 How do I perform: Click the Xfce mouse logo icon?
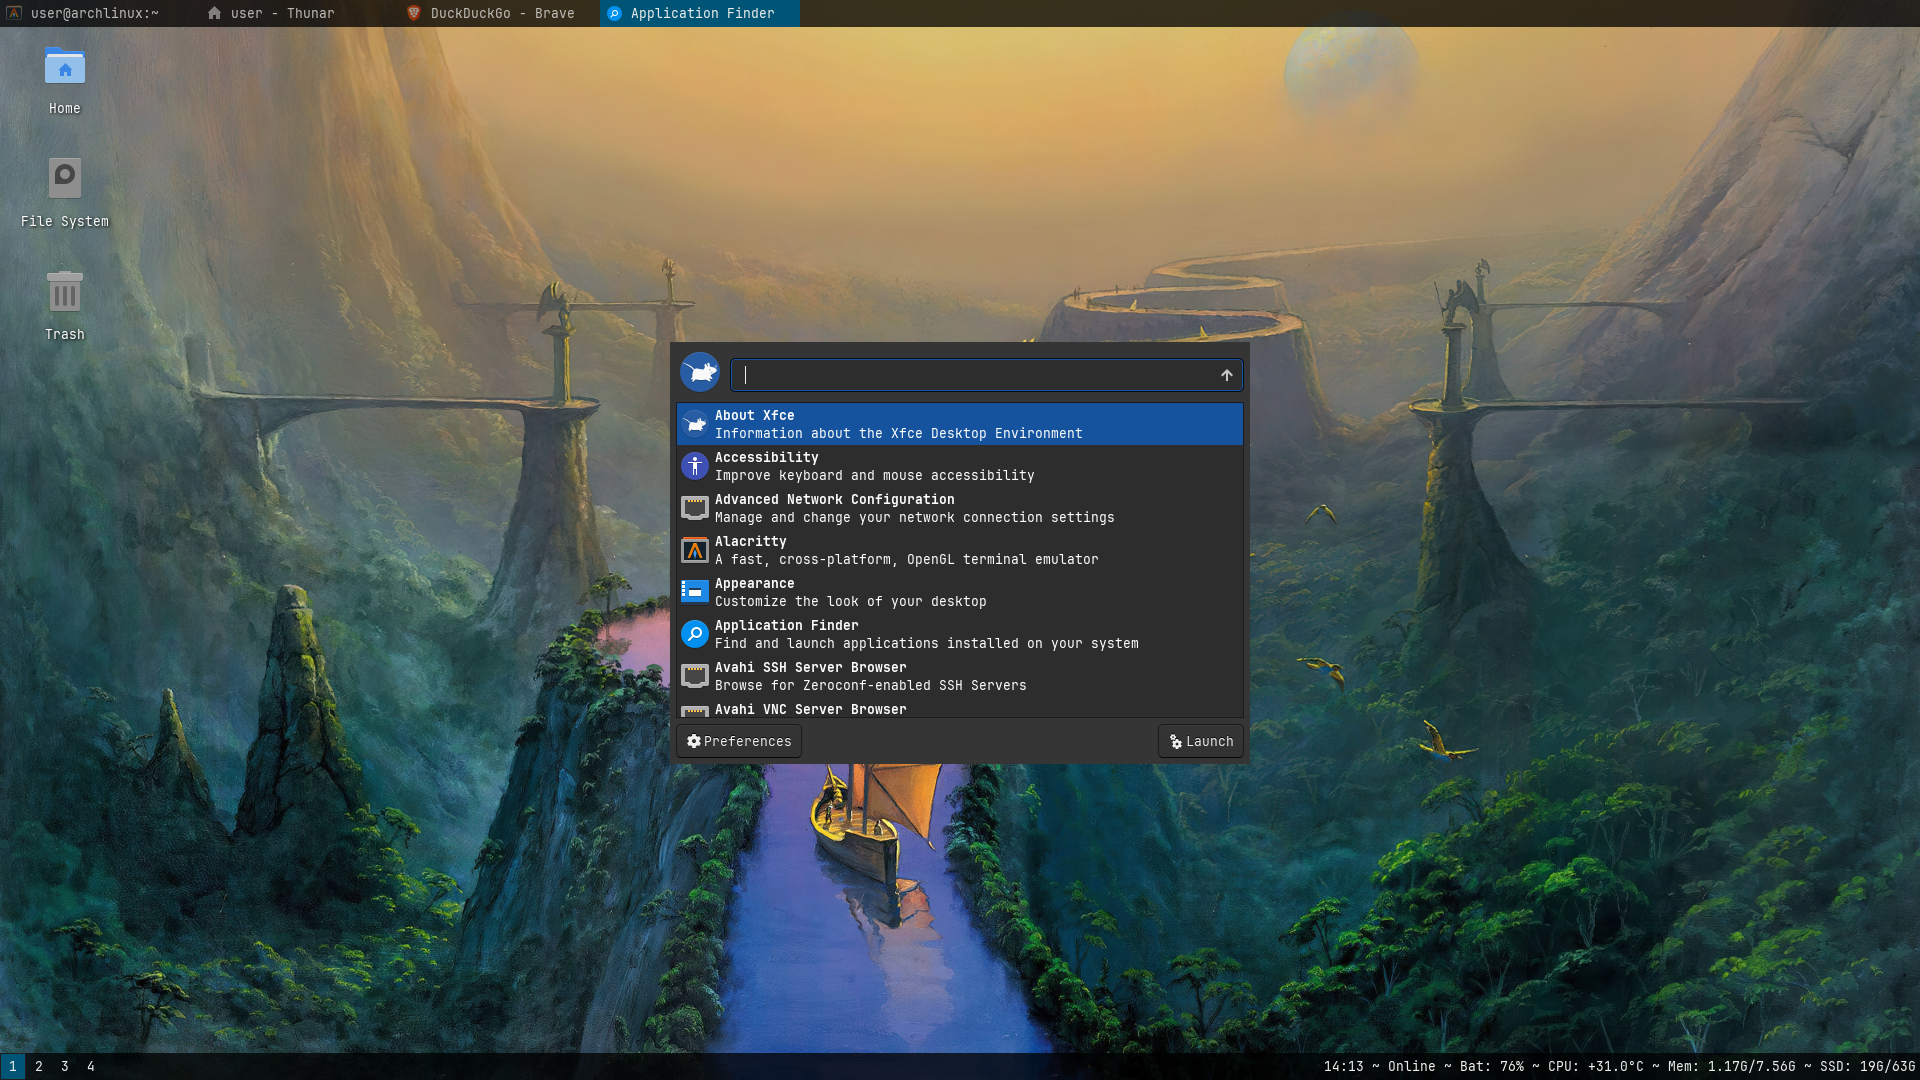click(x=699, y=373)
